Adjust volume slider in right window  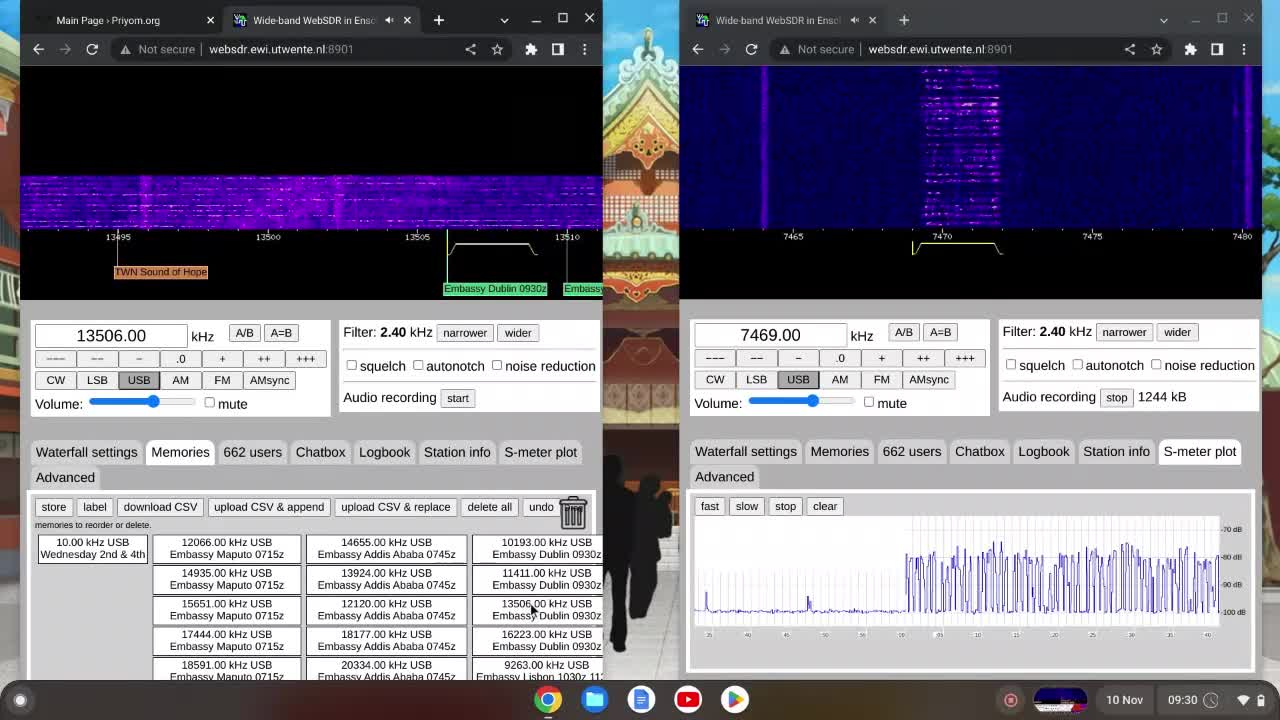pyautogui.click(x=801, y=401)
